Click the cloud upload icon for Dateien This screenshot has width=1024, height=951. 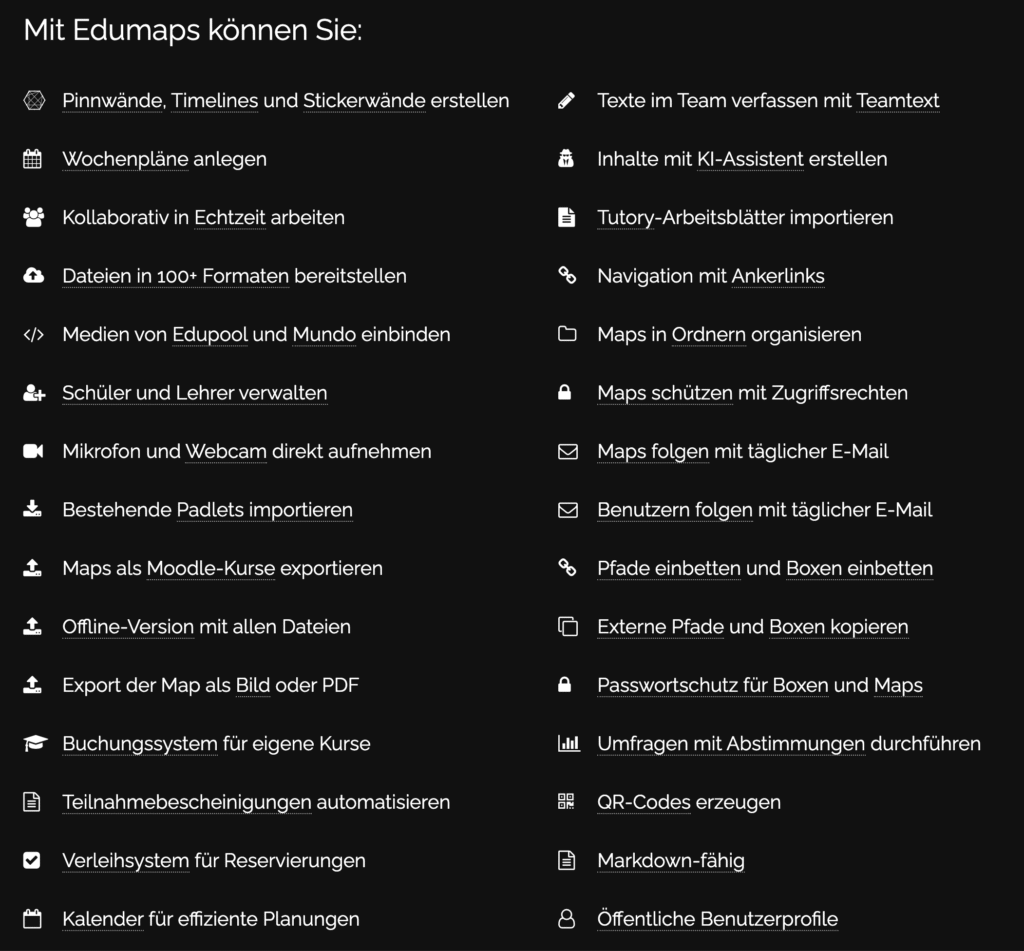33,276
